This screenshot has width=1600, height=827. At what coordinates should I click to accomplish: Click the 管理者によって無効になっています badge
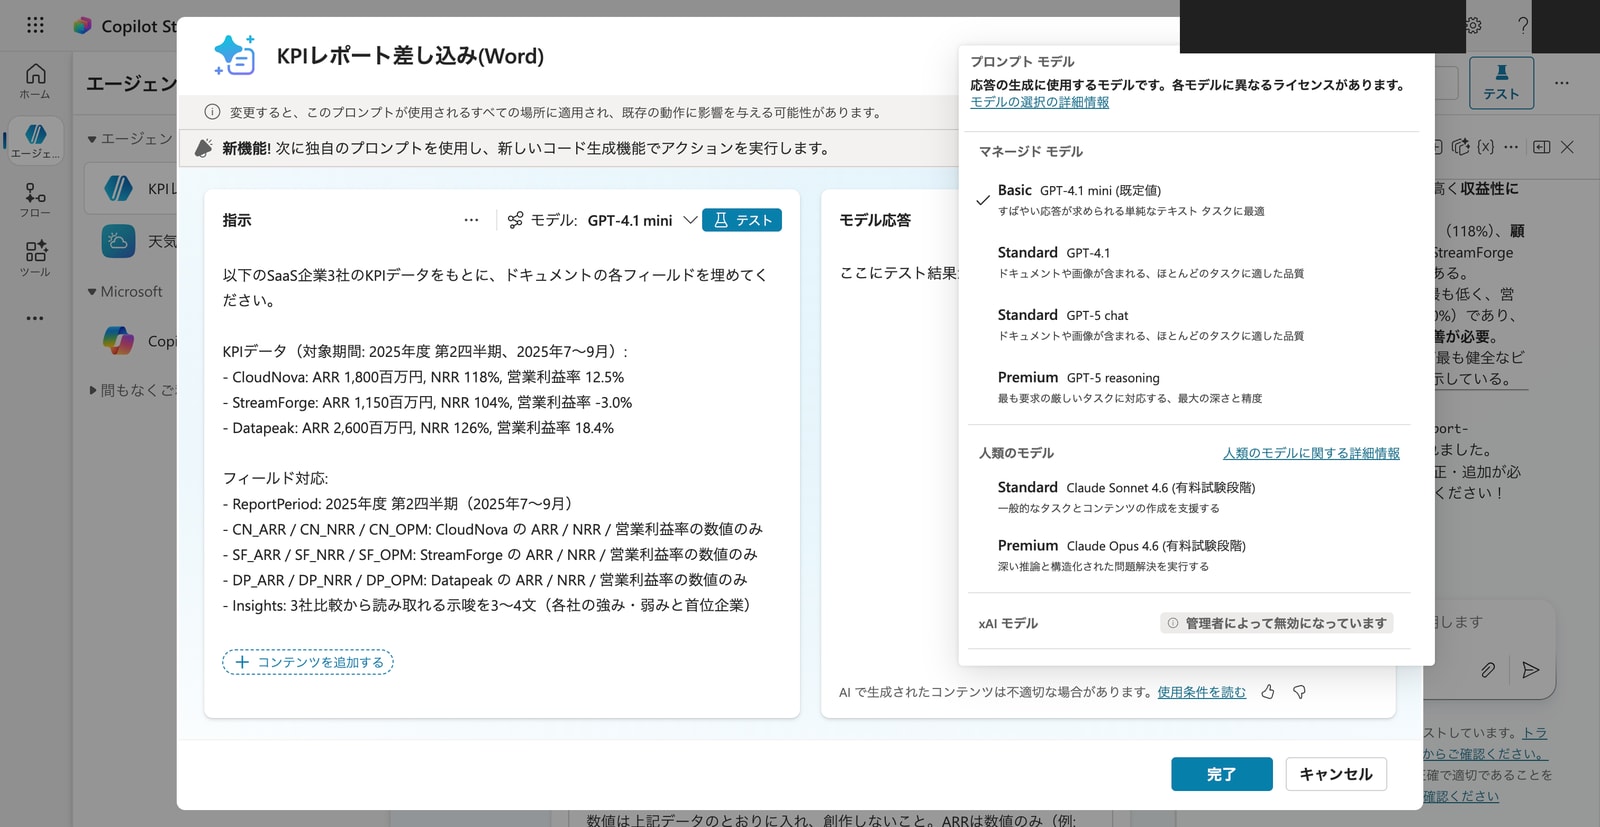[1276, 623]
